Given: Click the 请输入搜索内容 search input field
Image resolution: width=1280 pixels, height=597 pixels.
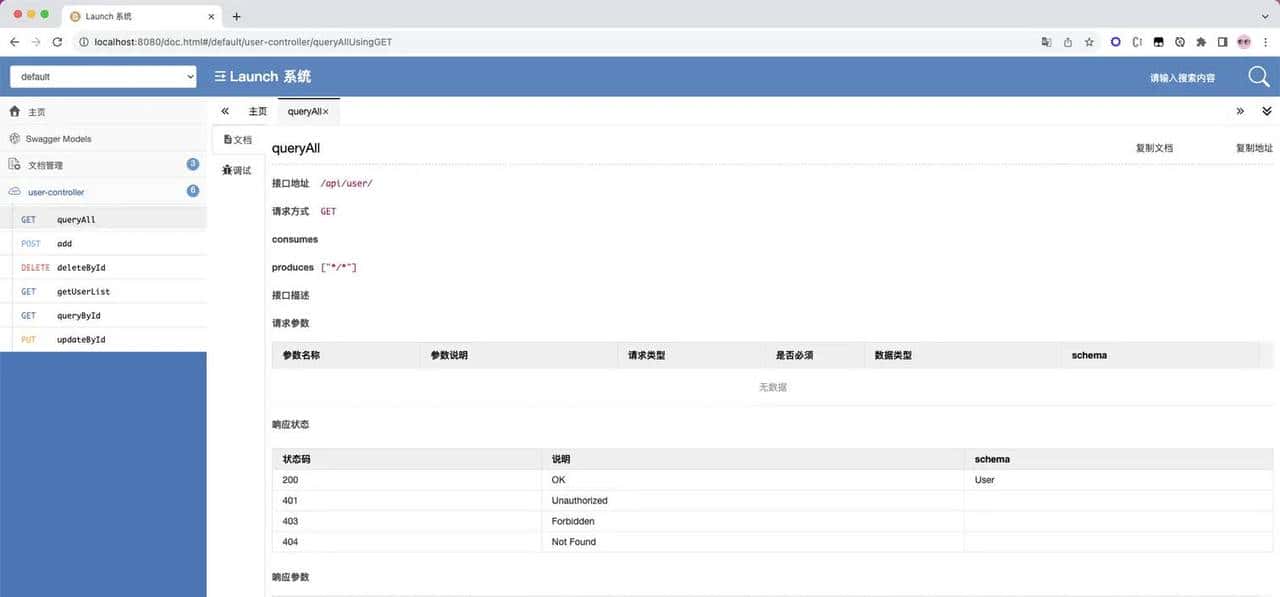Looking at the screenshot, I should (x=1180, y=76).
